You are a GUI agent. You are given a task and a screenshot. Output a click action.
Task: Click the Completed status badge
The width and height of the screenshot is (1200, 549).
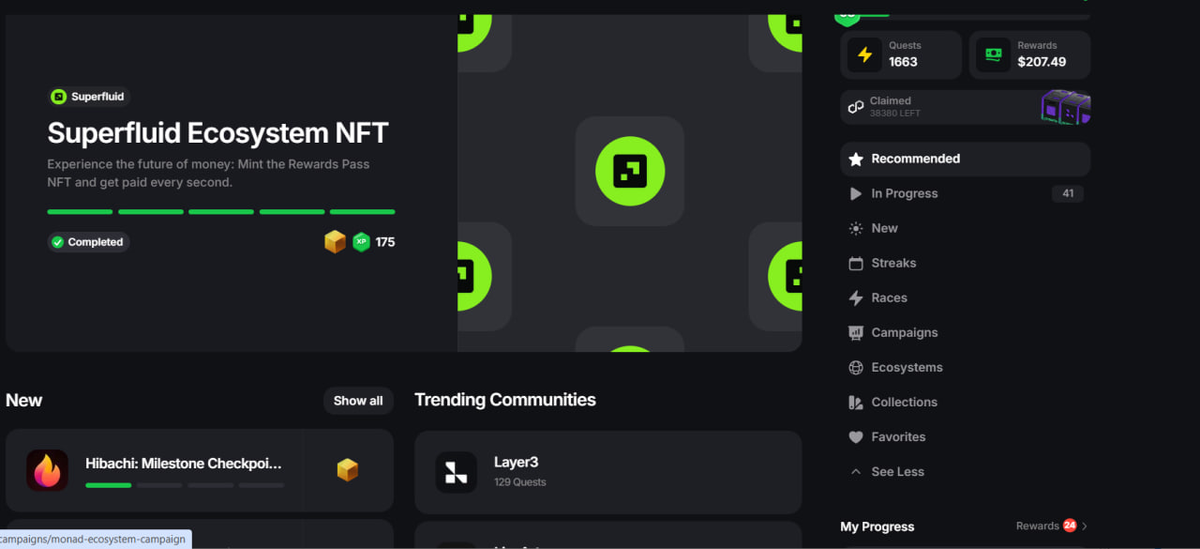coord(88,242)
